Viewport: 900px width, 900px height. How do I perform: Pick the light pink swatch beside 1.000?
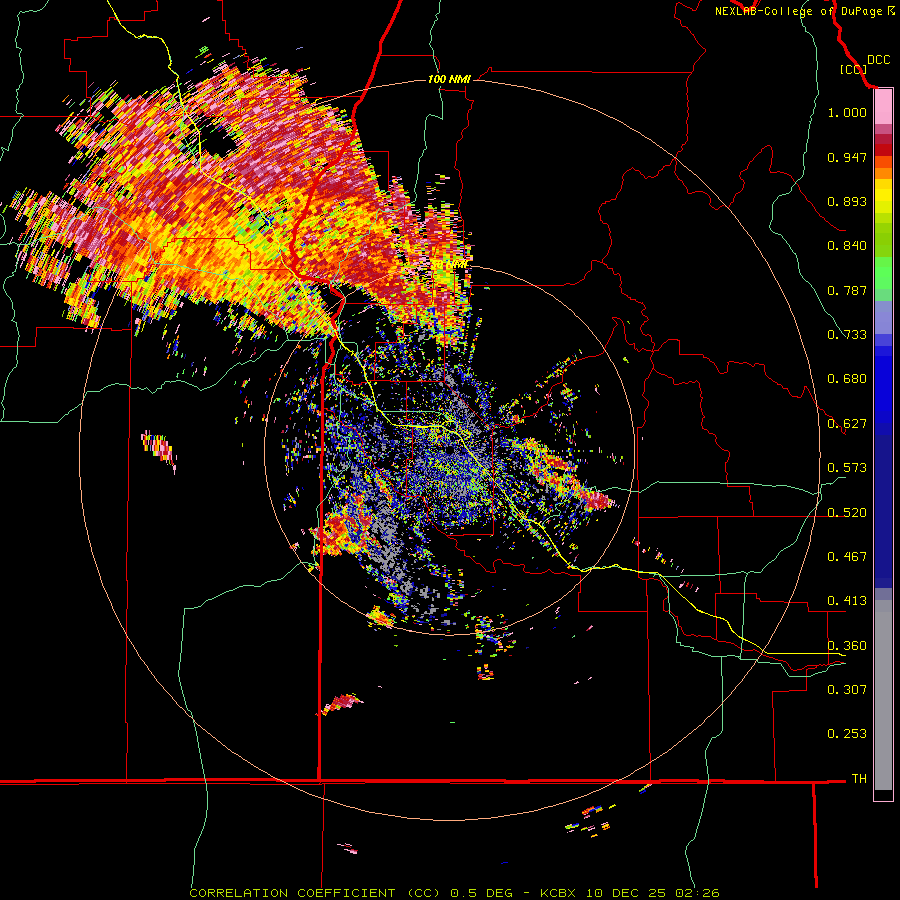883,108
